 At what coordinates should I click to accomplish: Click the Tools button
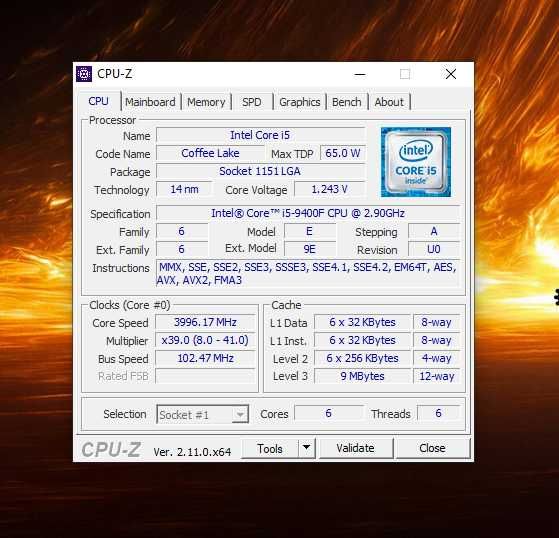(x=270, y=449)
